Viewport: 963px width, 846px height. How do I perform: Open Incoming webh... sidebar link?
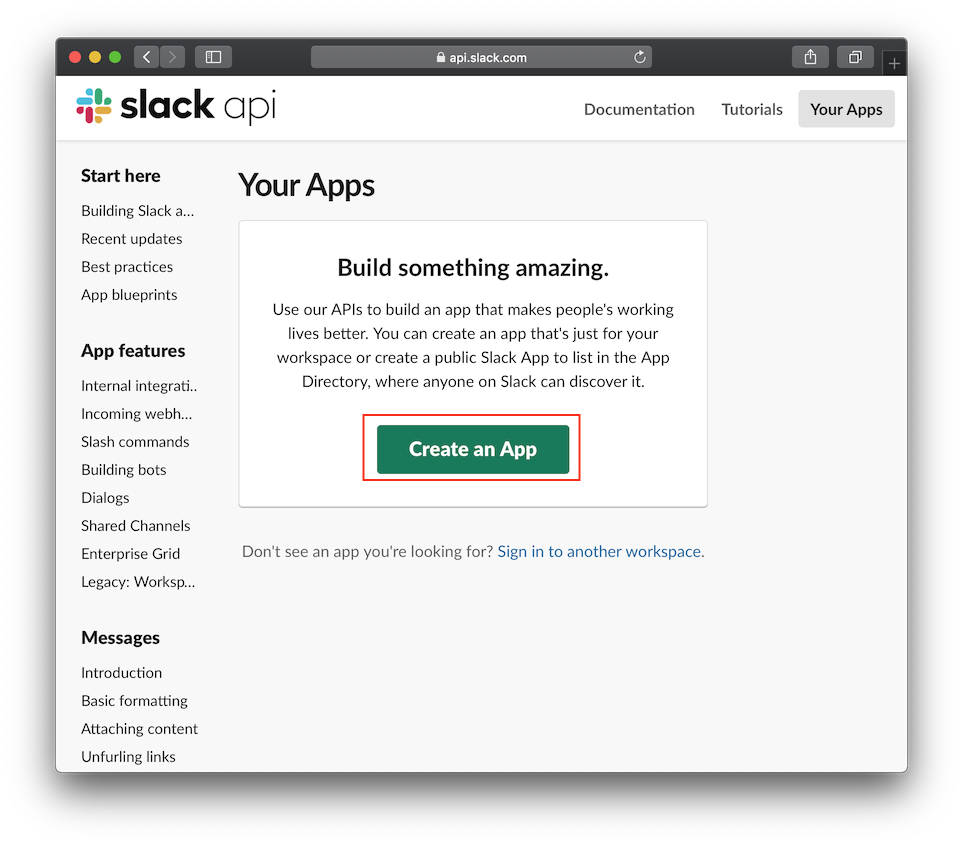(136, 414)
